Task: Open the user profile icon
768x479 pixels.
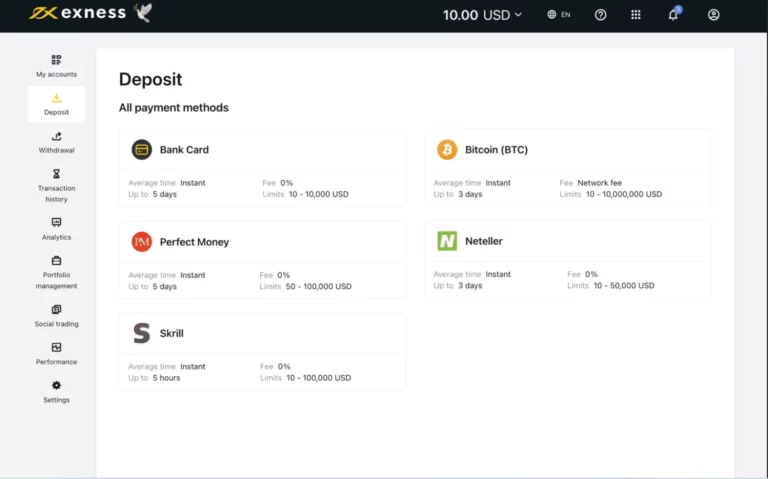Action: click(x=714, y=15)
